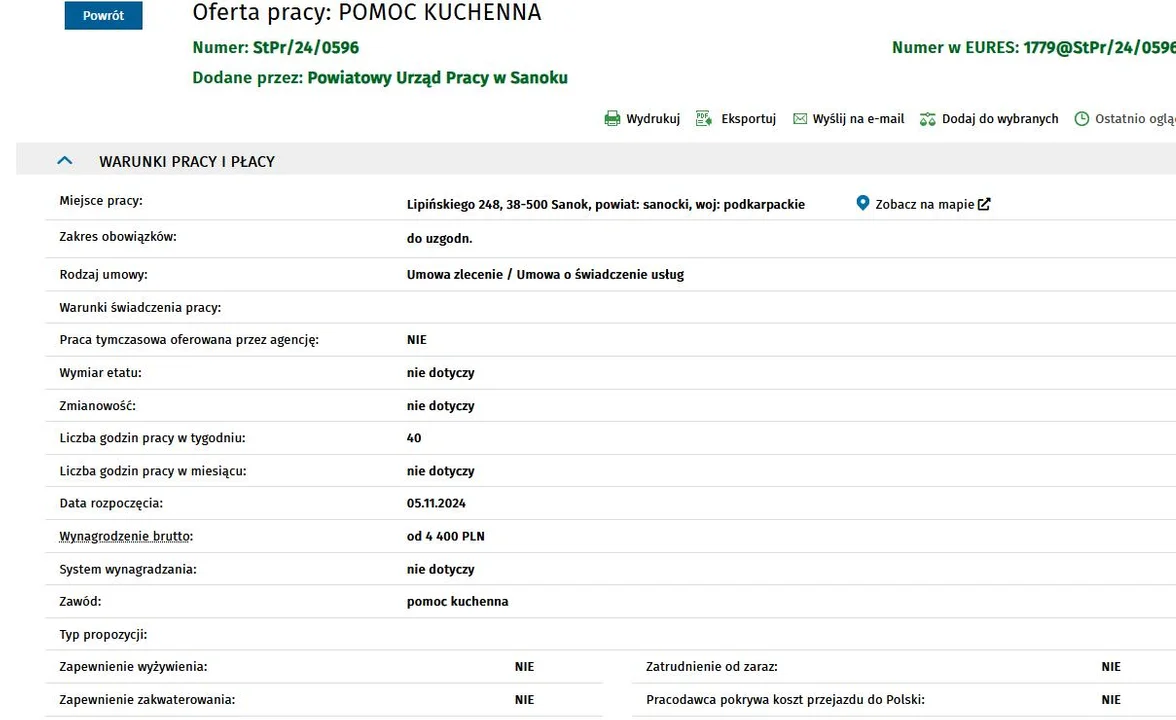1176x720 pixels.
Task: Click the map pin icon
Action: [863, 203]
